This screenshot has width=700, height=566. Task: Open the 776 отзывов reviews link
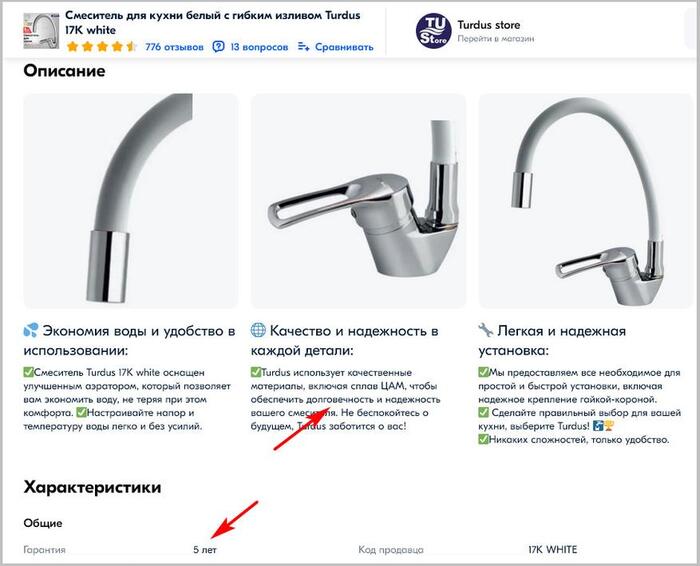point(174,47)
